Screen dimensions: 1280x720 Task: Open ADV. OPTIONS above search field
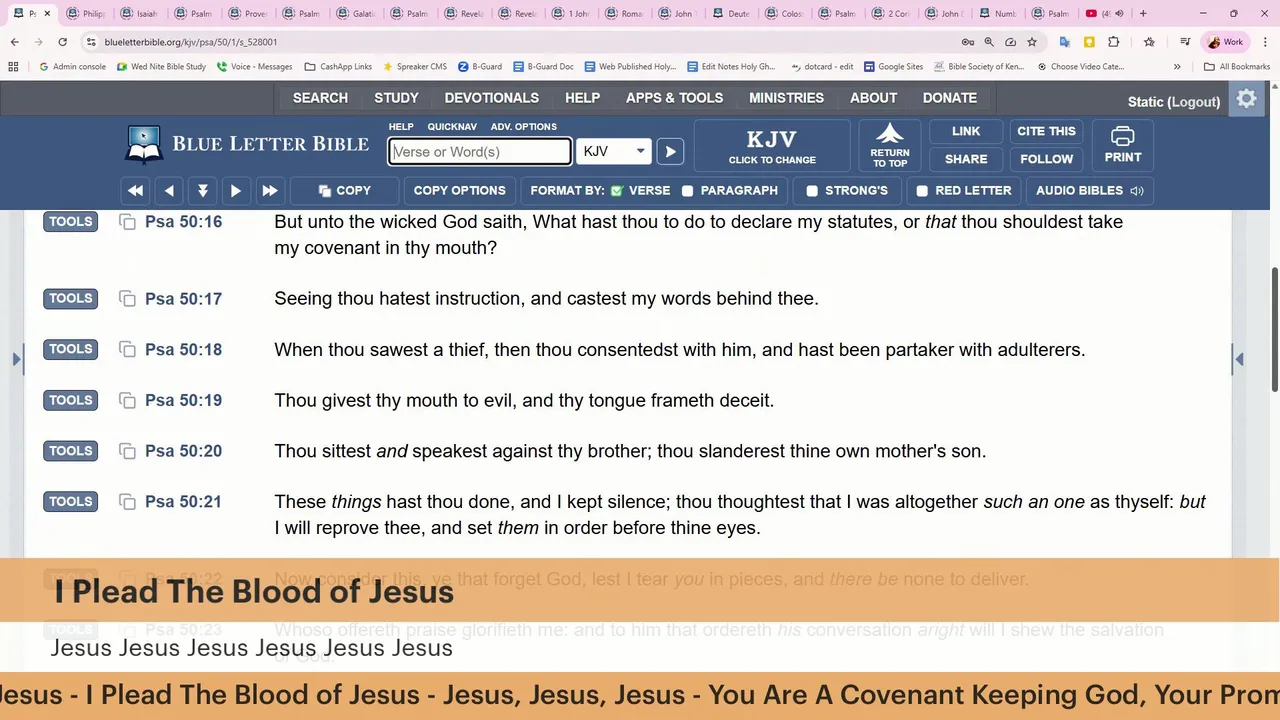(523, 127)
